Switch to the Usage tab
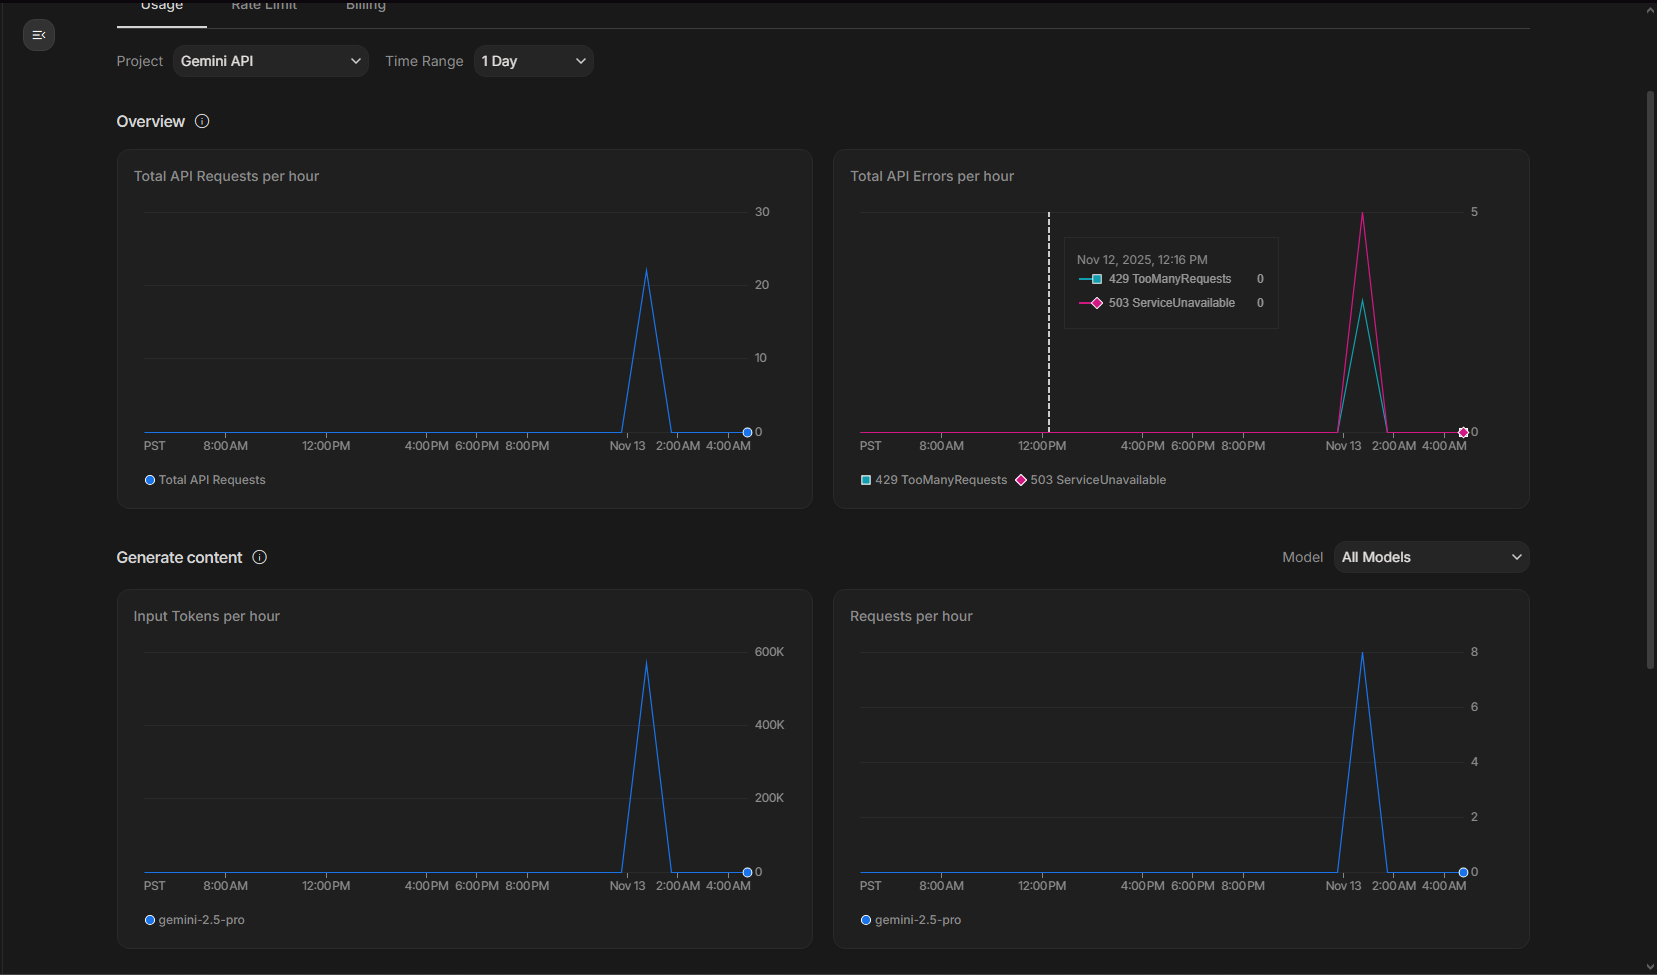This screenshot has height=975, width=1657. pos(162,7)
